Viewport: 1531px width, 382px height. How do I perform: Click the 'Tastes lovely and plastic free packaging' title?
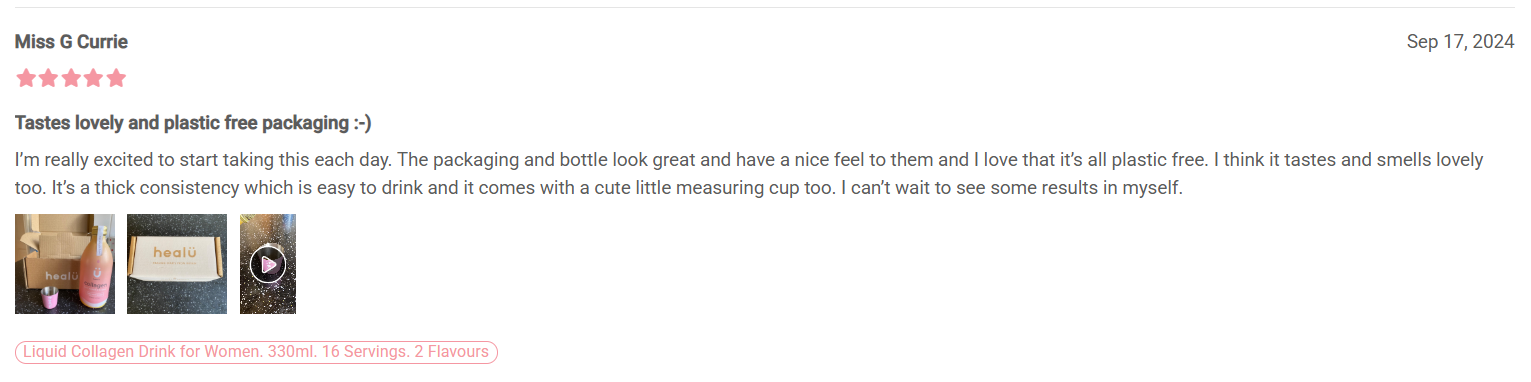click(x=193, y=123)
